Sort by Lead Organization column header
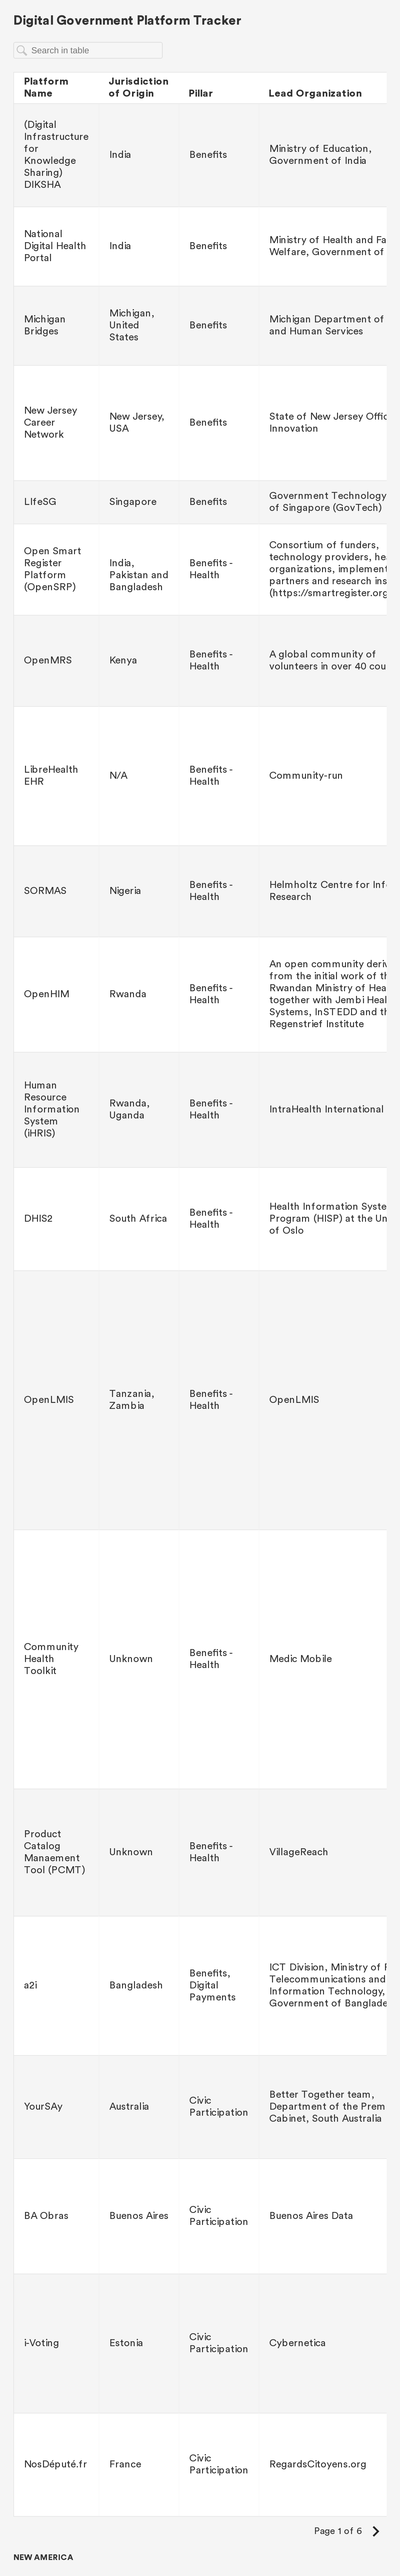 (x=315, y=93)
